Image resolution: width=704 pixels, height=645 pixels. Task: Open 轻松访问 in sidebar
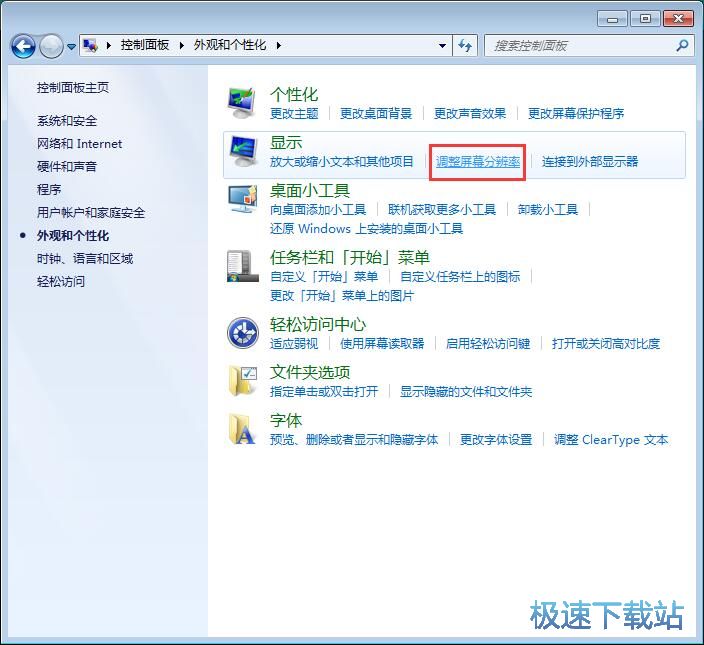(x=61, y=281)
